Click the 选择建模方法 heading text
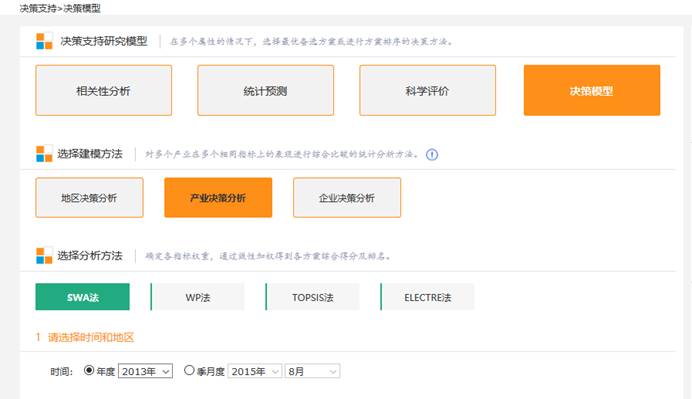This screenshot has width=692, height=399. pyautogui.click(x=90, y=154)
